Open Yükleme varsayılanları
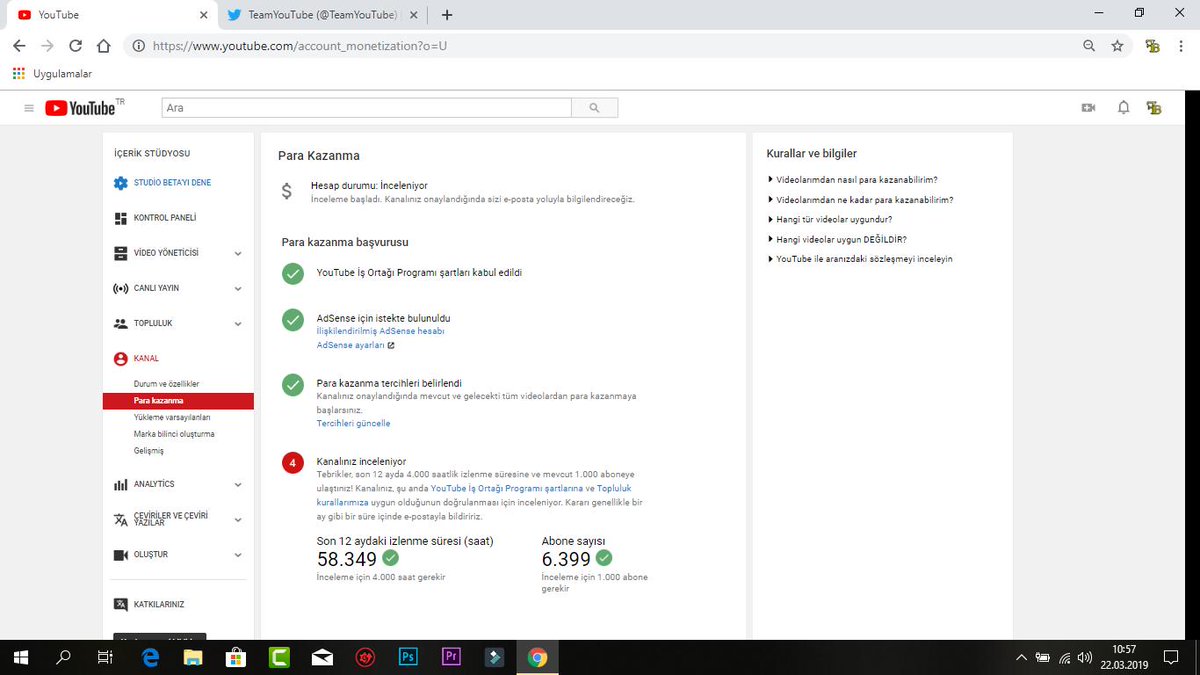1200x675 pixels. point(172,418)
